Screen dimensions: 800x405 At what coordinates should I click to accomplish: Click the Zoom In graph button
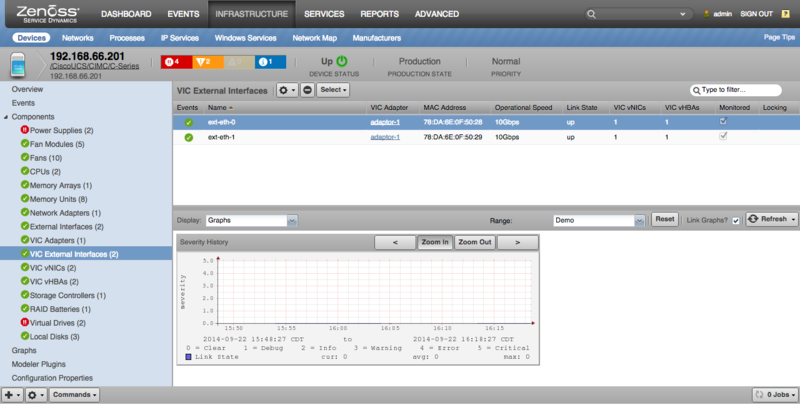435,242
